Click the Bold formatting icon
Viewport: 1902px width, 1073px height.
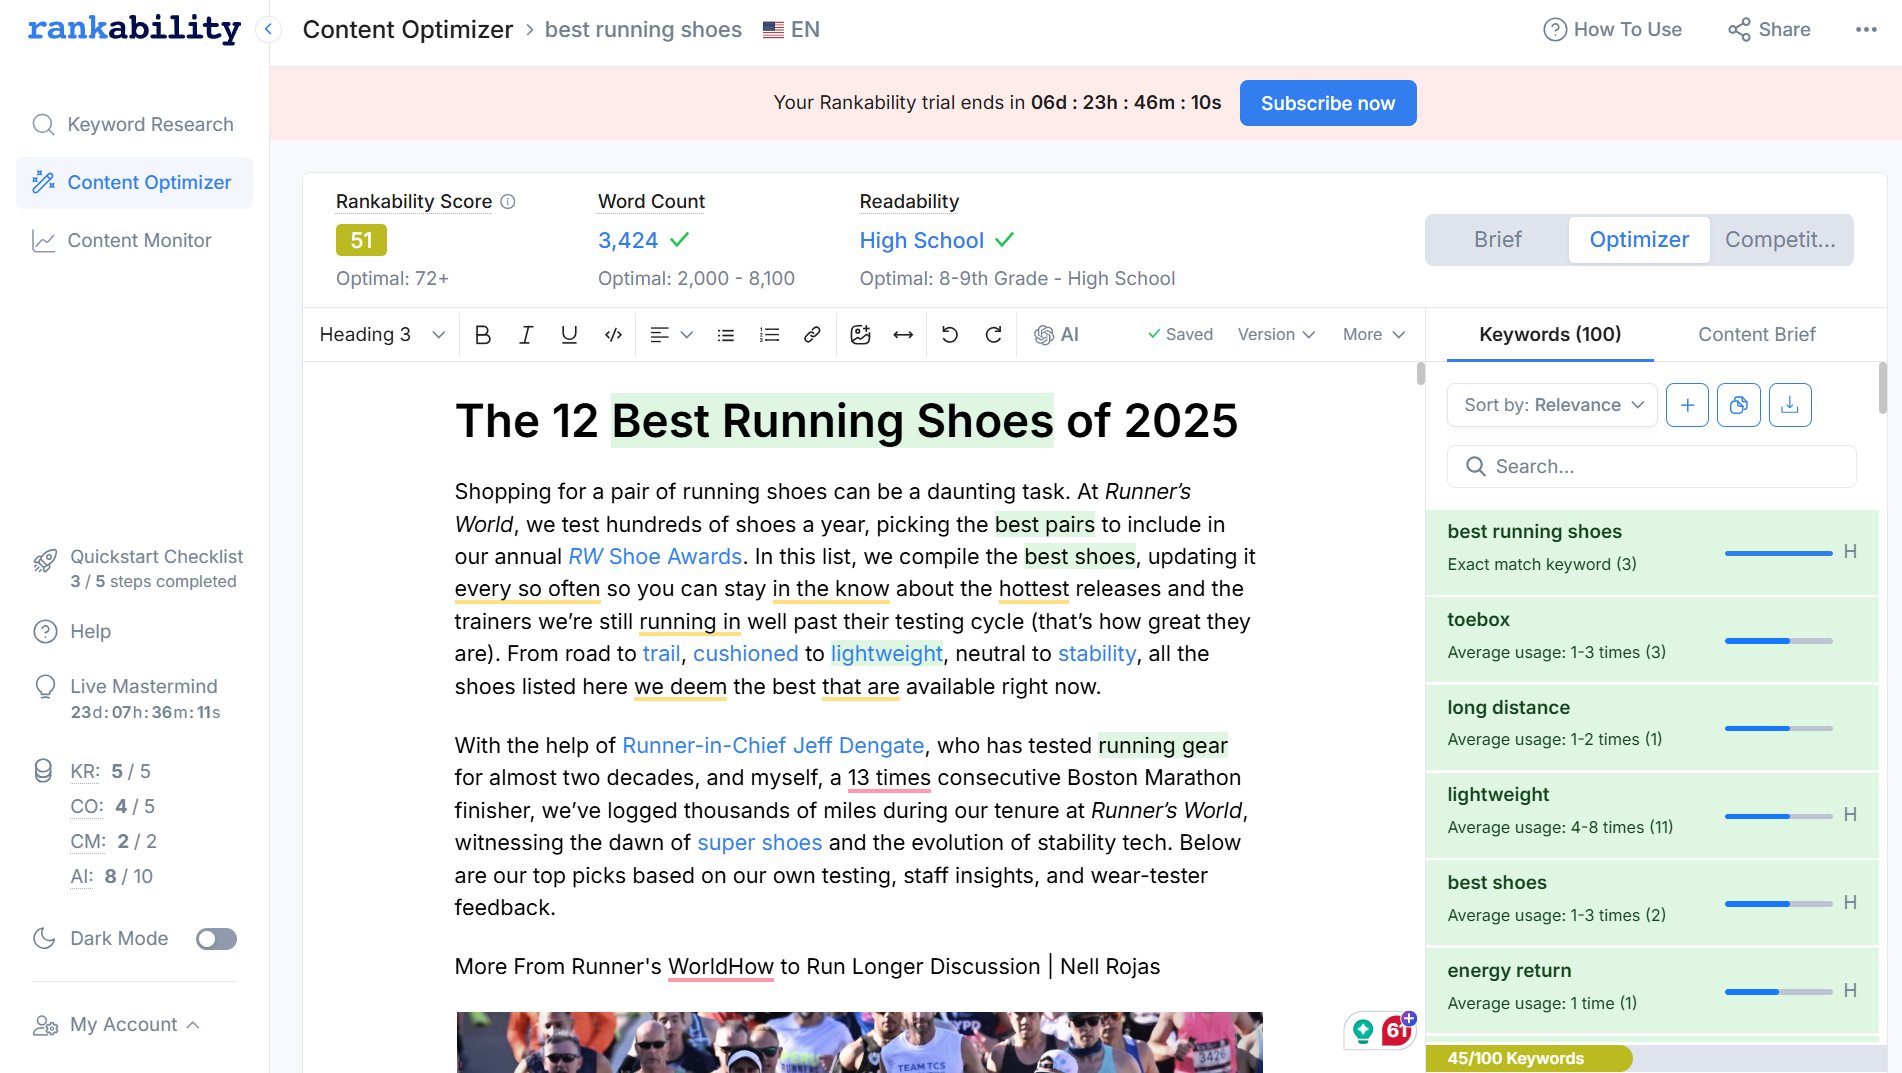tap(483, 335)
